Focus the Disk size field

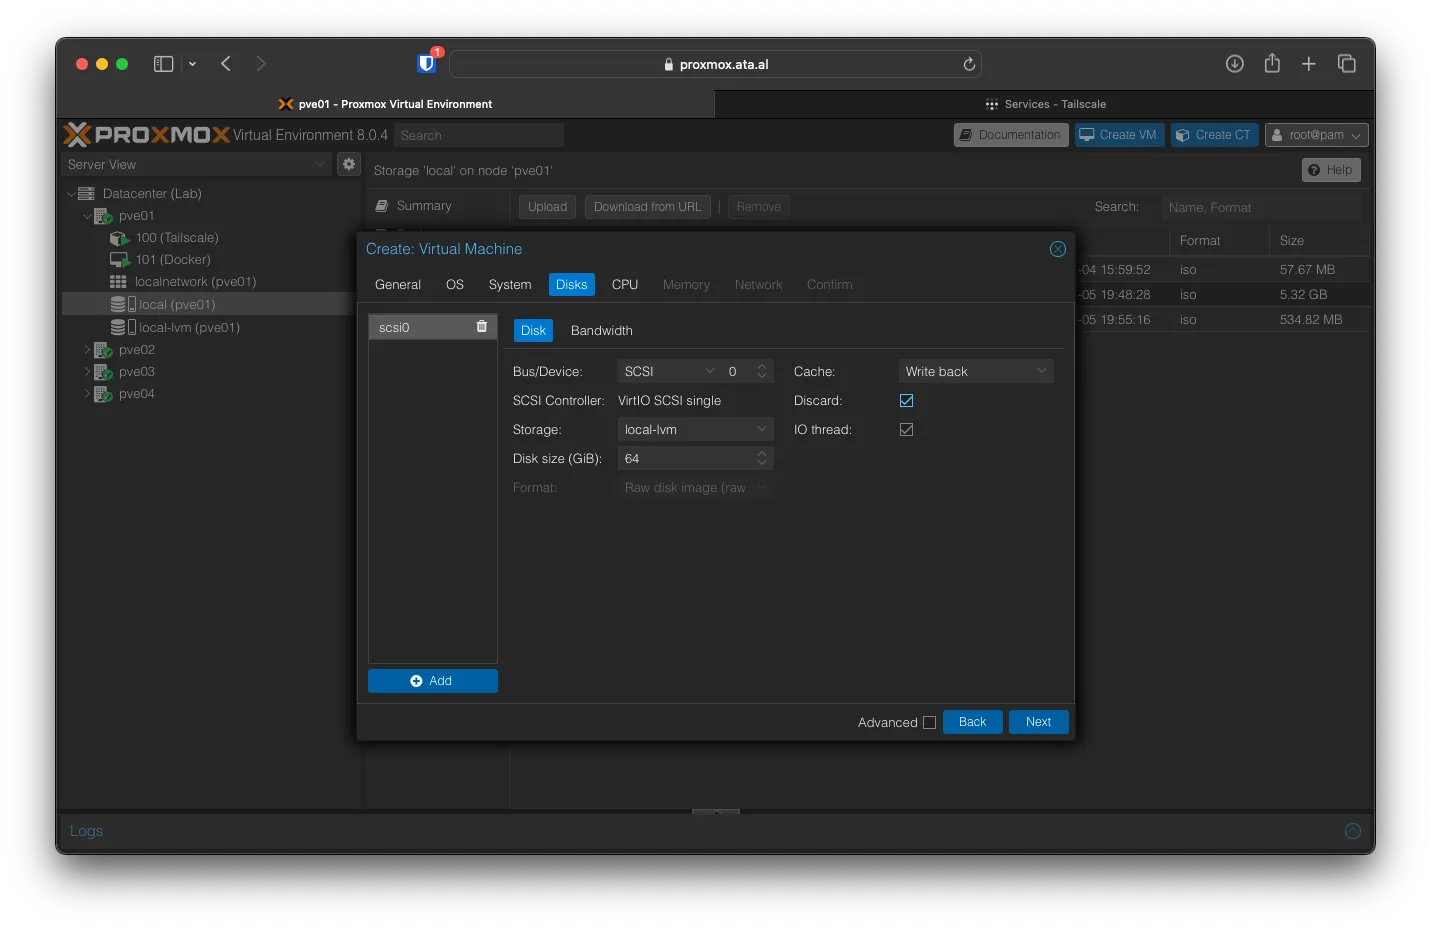click(685, 458)
